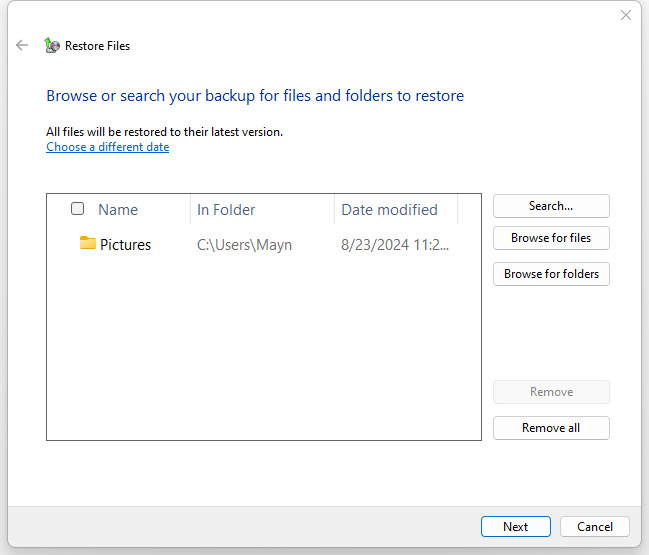Sort by the Name column header

pyautogui.click(x=118, y=210)
